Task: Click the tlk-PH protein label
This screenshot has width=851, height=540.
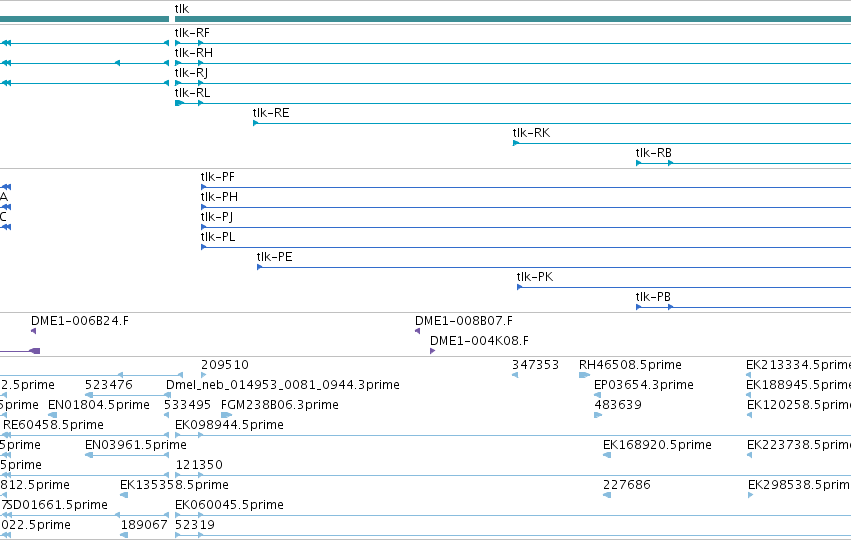Action: (219, 197)
